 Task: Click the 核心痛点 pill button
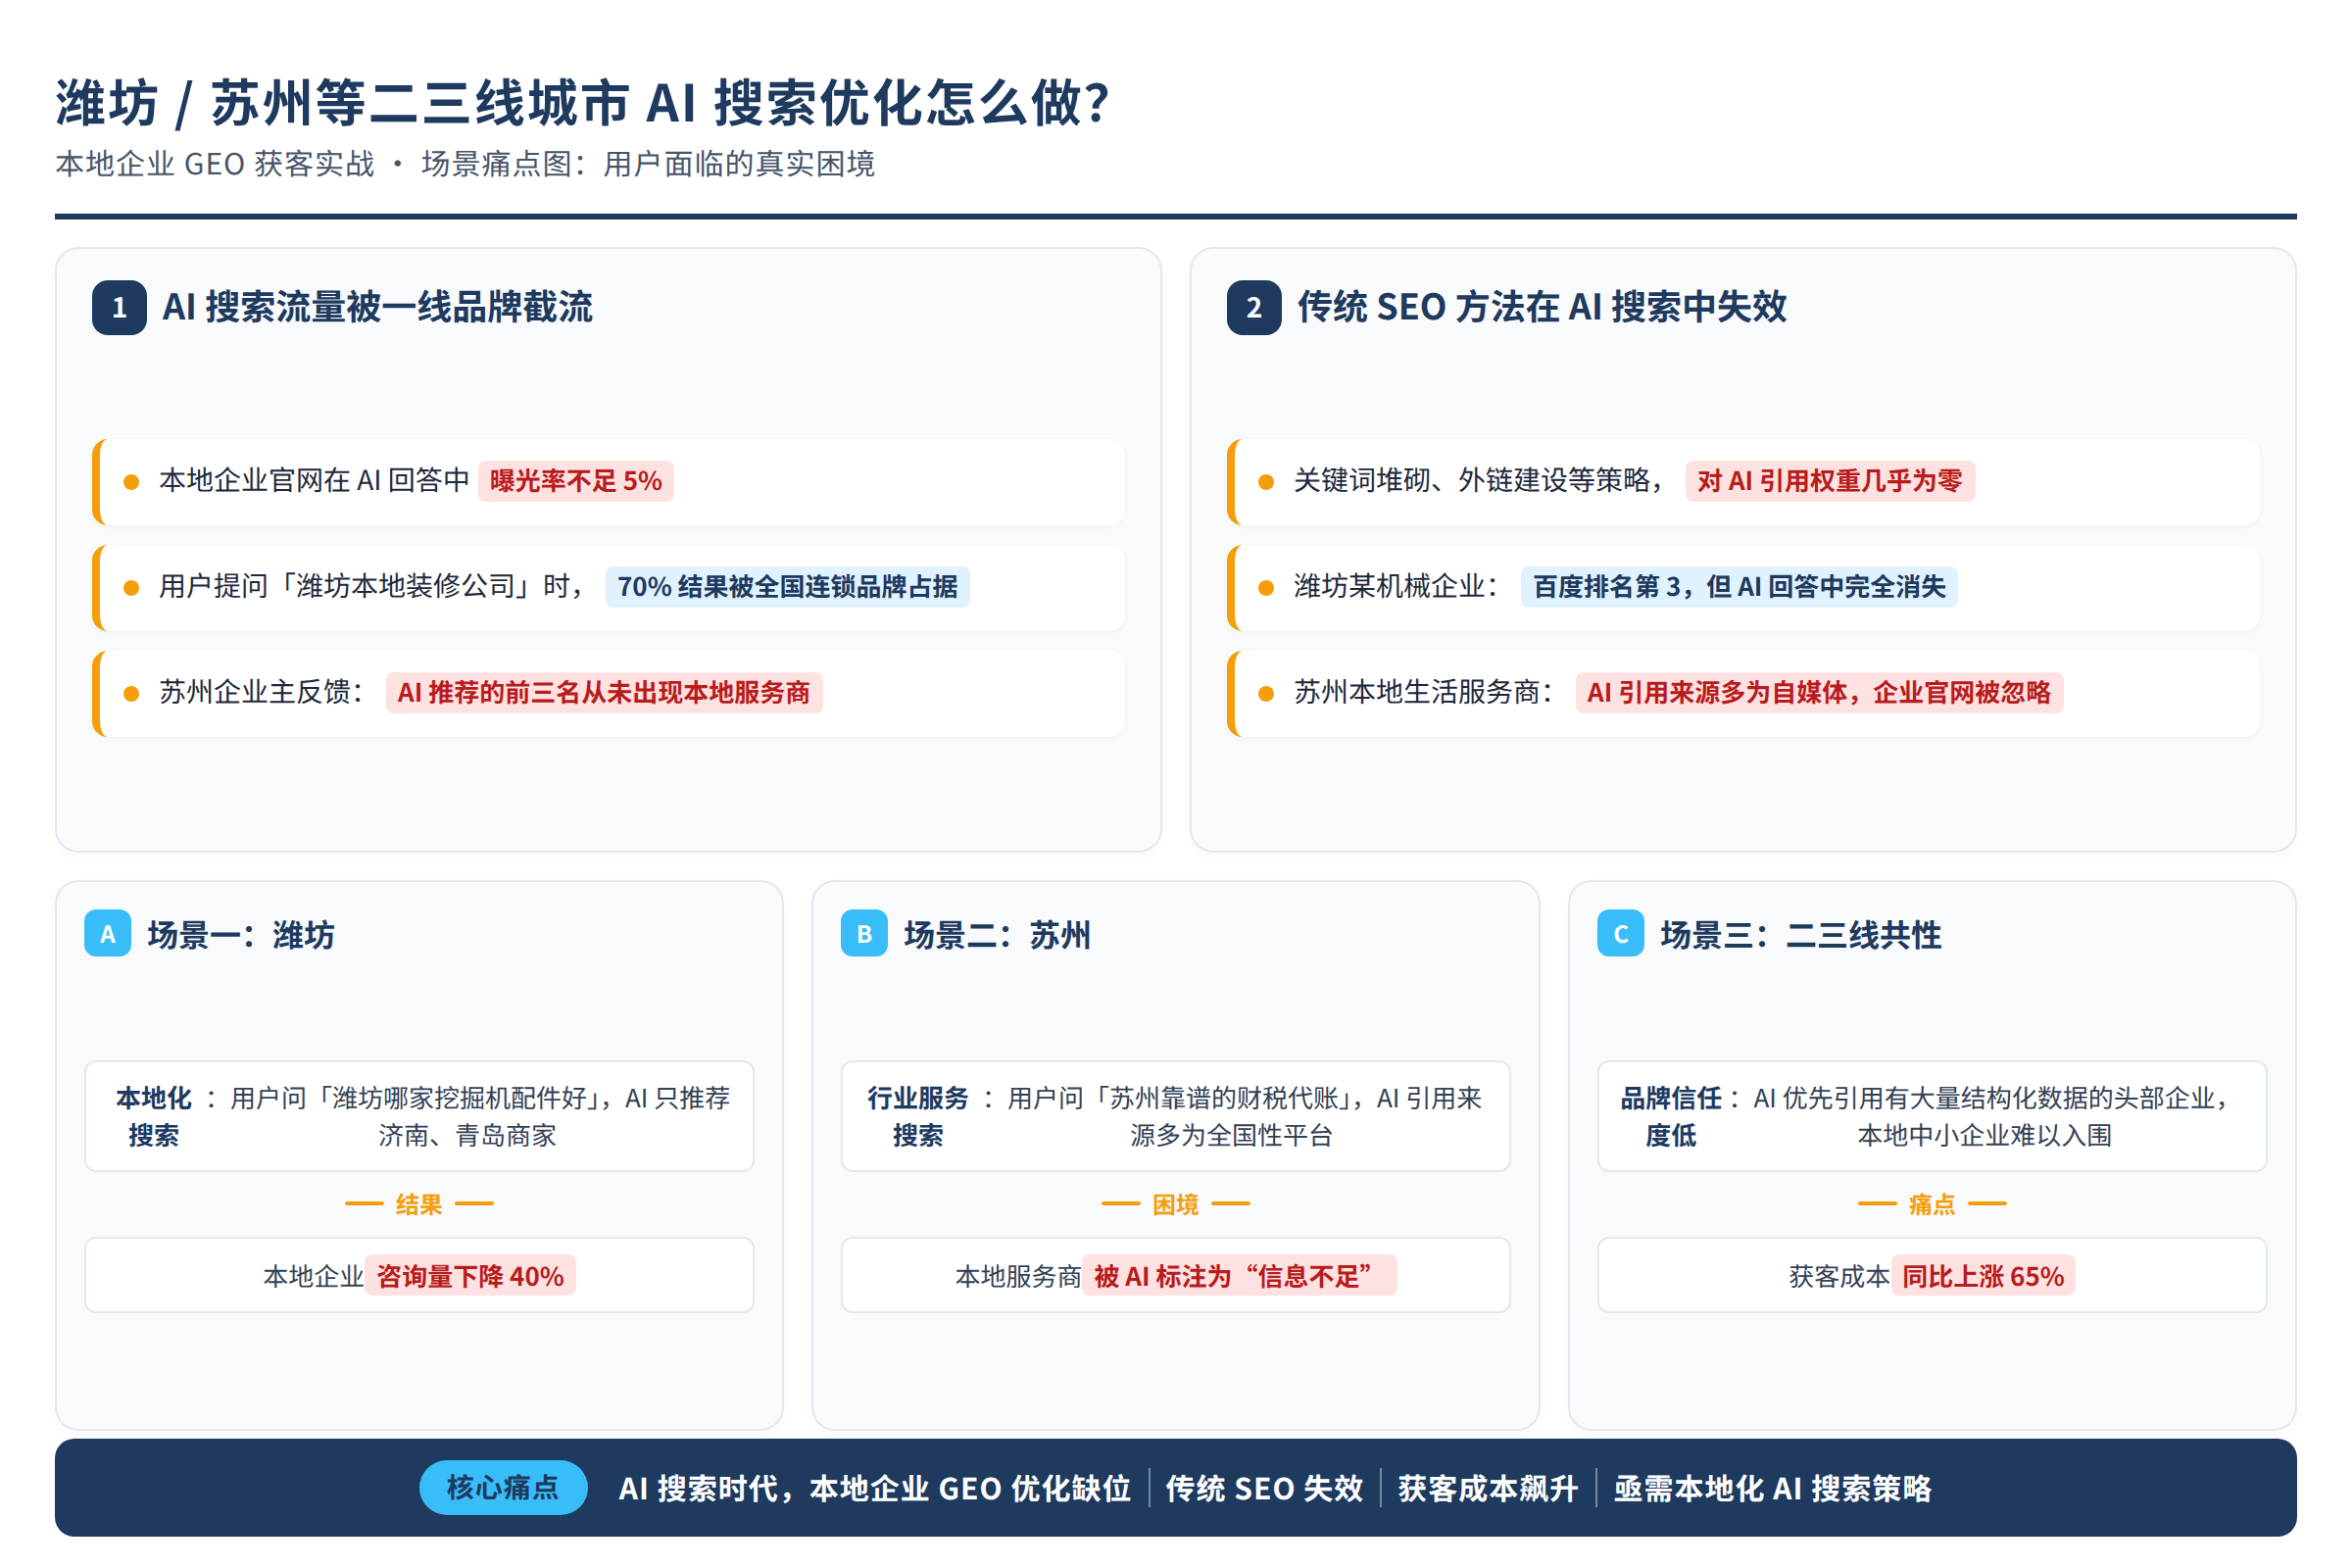pos(503,1487)
